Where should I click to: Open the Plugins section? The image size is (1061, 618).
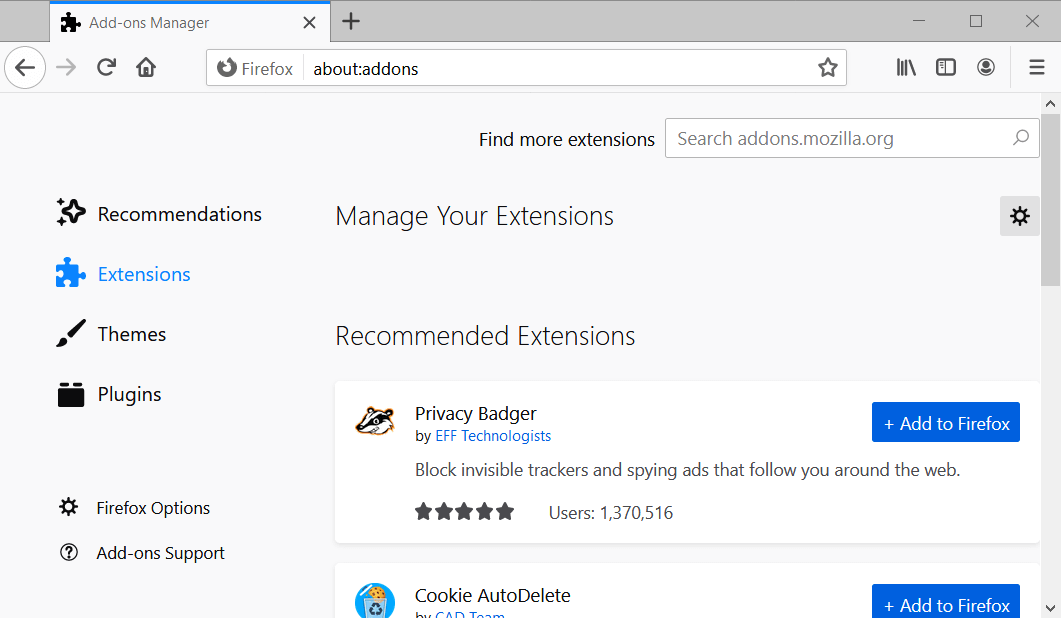pyautogui.click(x=128, y=394)
